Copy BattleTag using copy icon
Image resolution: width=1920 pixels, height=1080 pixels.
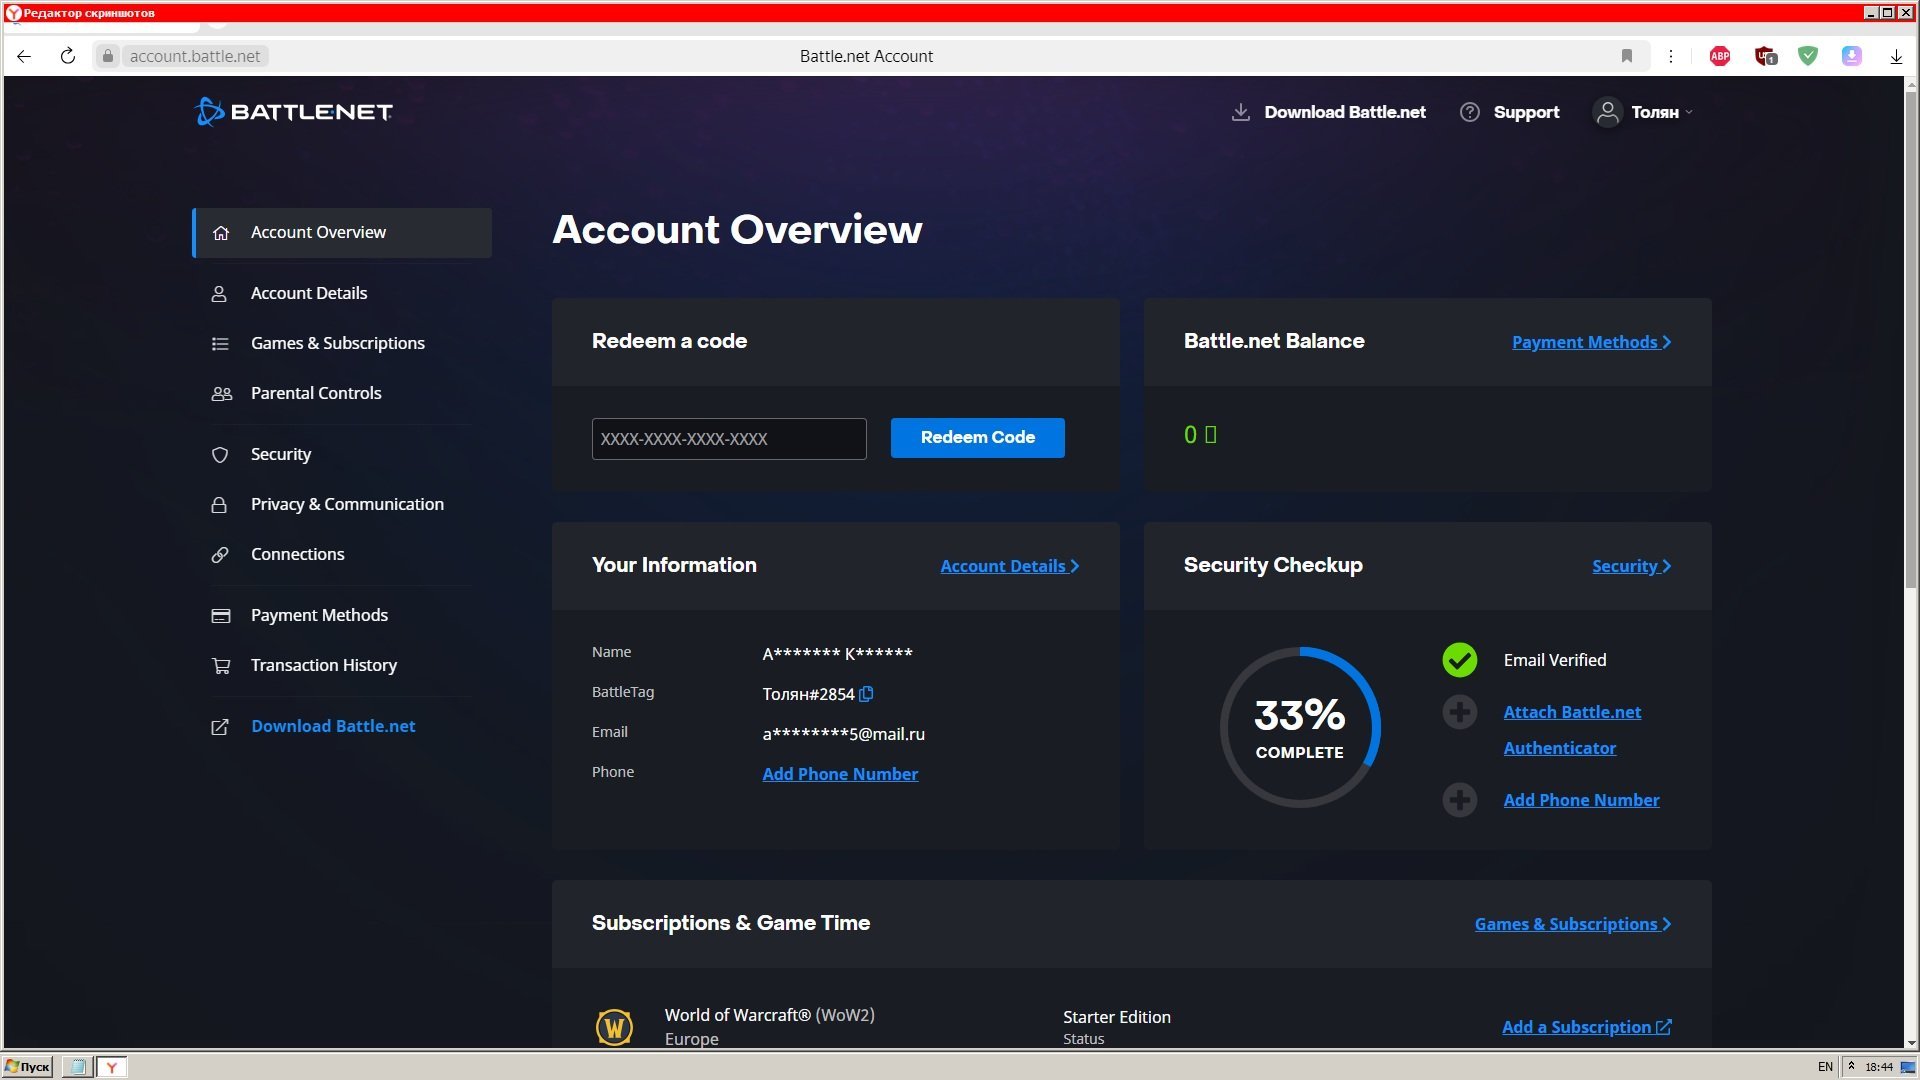866,694
